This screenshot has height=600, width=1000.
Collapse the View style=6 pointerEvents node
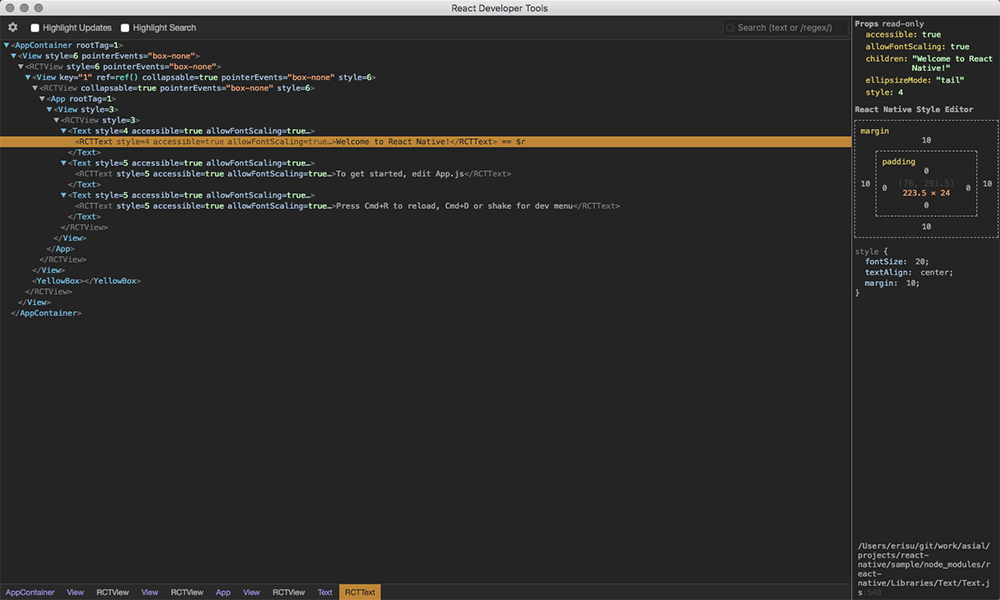13,56
